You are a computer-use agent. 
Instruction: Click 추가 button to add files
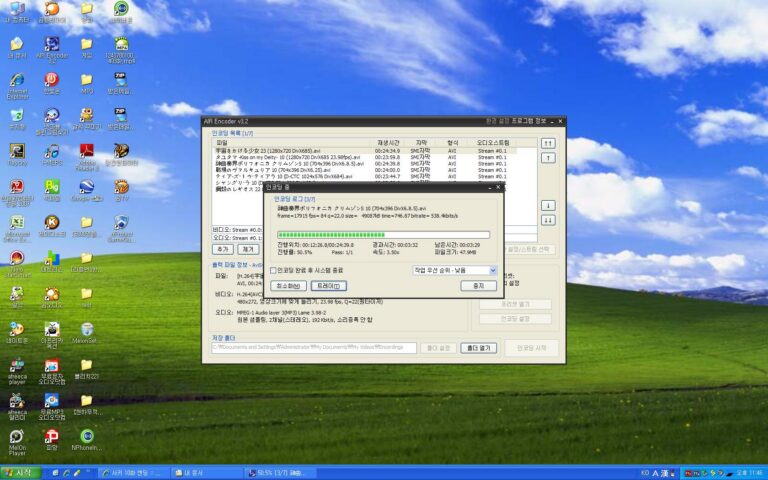222,249
